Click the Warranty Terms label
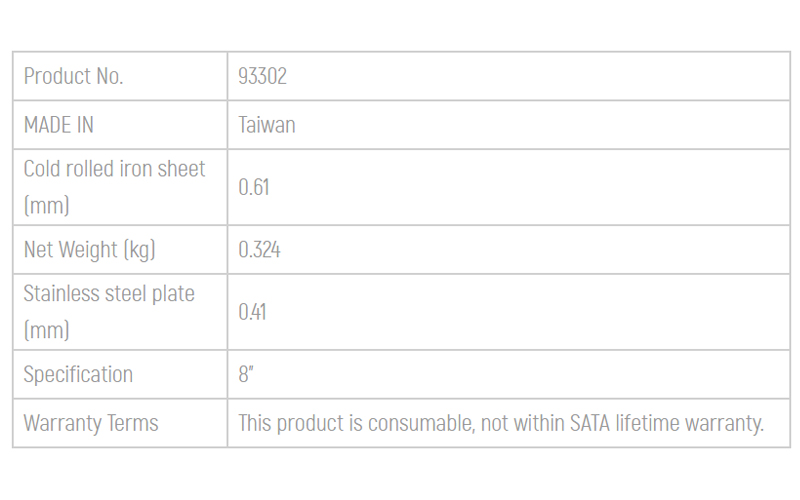Image resolution: width=800 pixels, height=500 pixels. [x=91, y=423]
